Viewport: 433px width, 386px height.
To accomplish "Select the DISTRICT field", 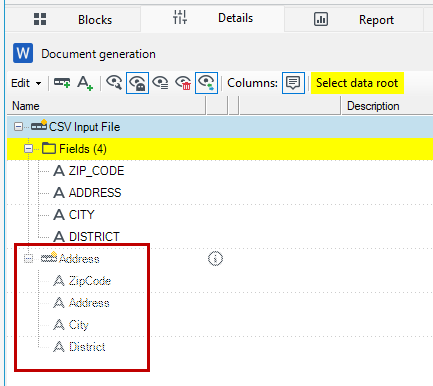I will (x=94, y=237).
